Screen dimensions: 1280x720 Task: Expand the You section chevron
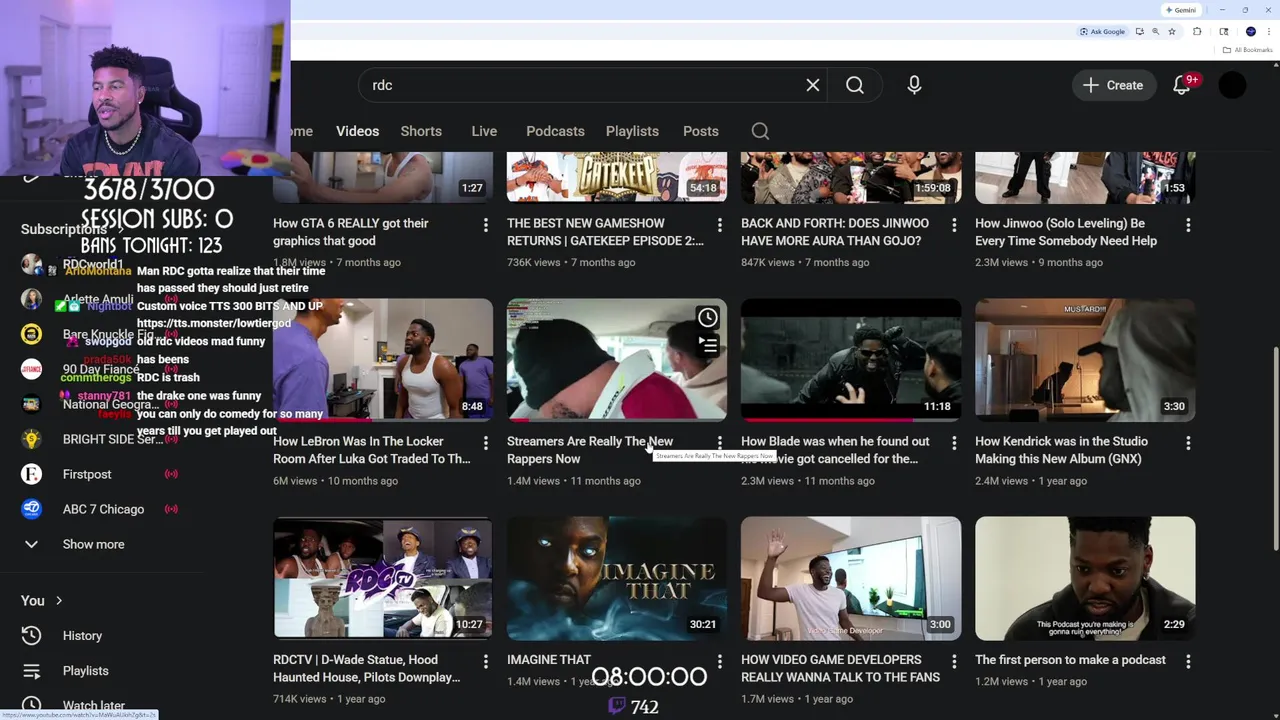[59, 600]
